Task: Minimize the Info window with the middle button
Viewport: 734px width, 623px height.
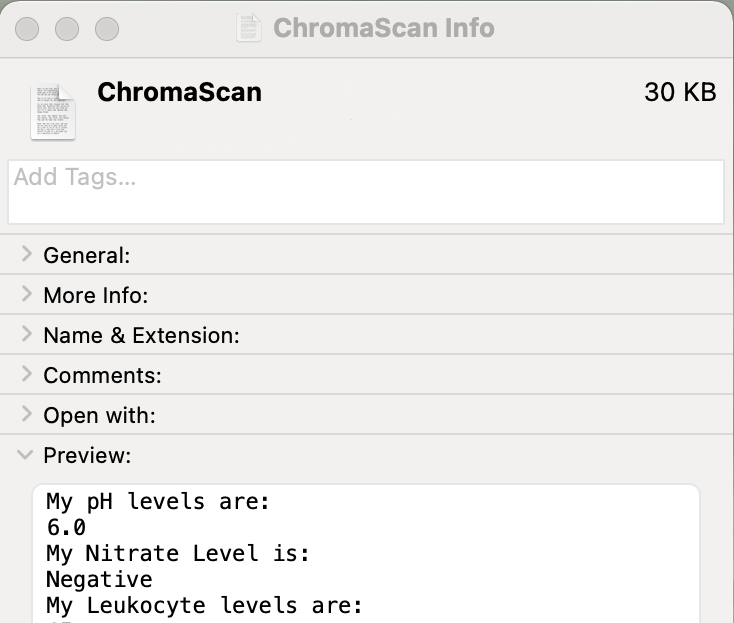Action: pyautogui.click(x=67, y=28)
